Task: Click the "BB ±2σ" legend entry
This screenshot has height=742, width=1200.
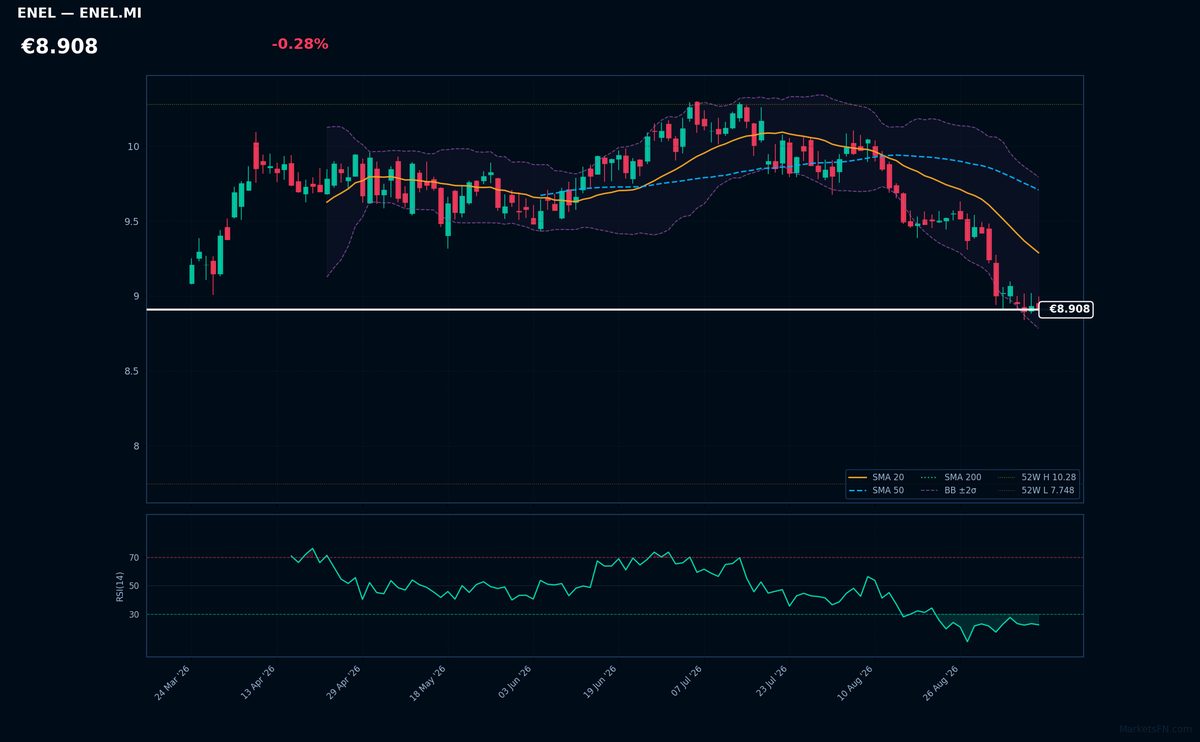Action: pos(949,491)
